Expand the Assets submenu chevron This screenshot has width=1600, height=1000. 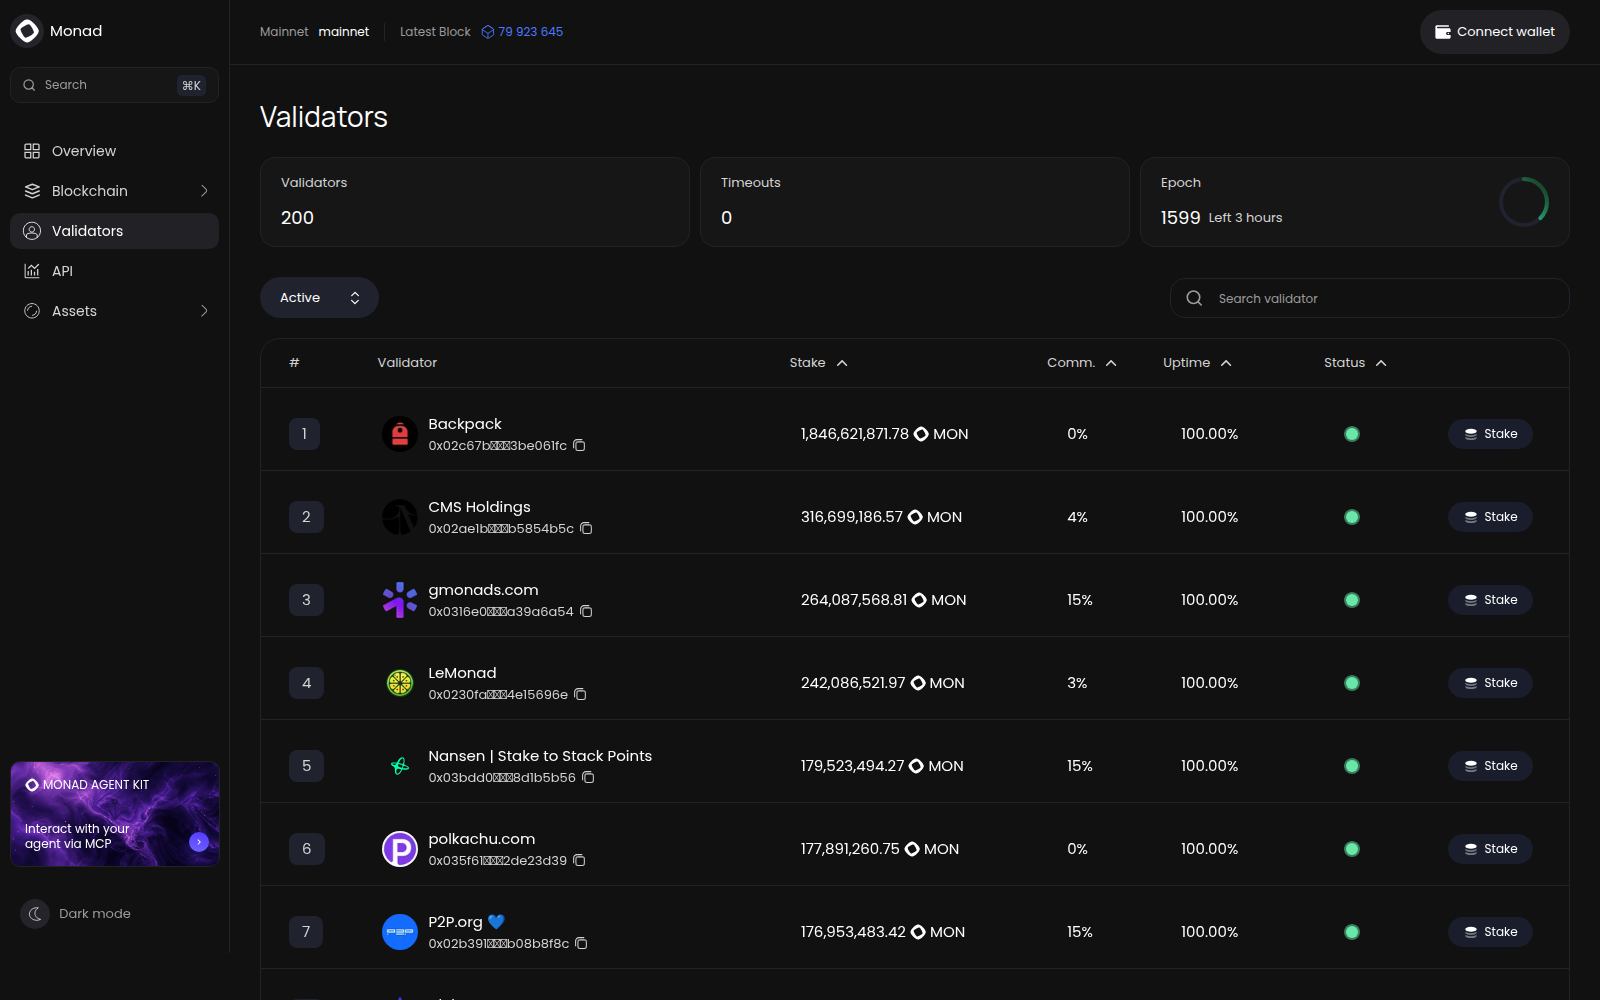204,311
